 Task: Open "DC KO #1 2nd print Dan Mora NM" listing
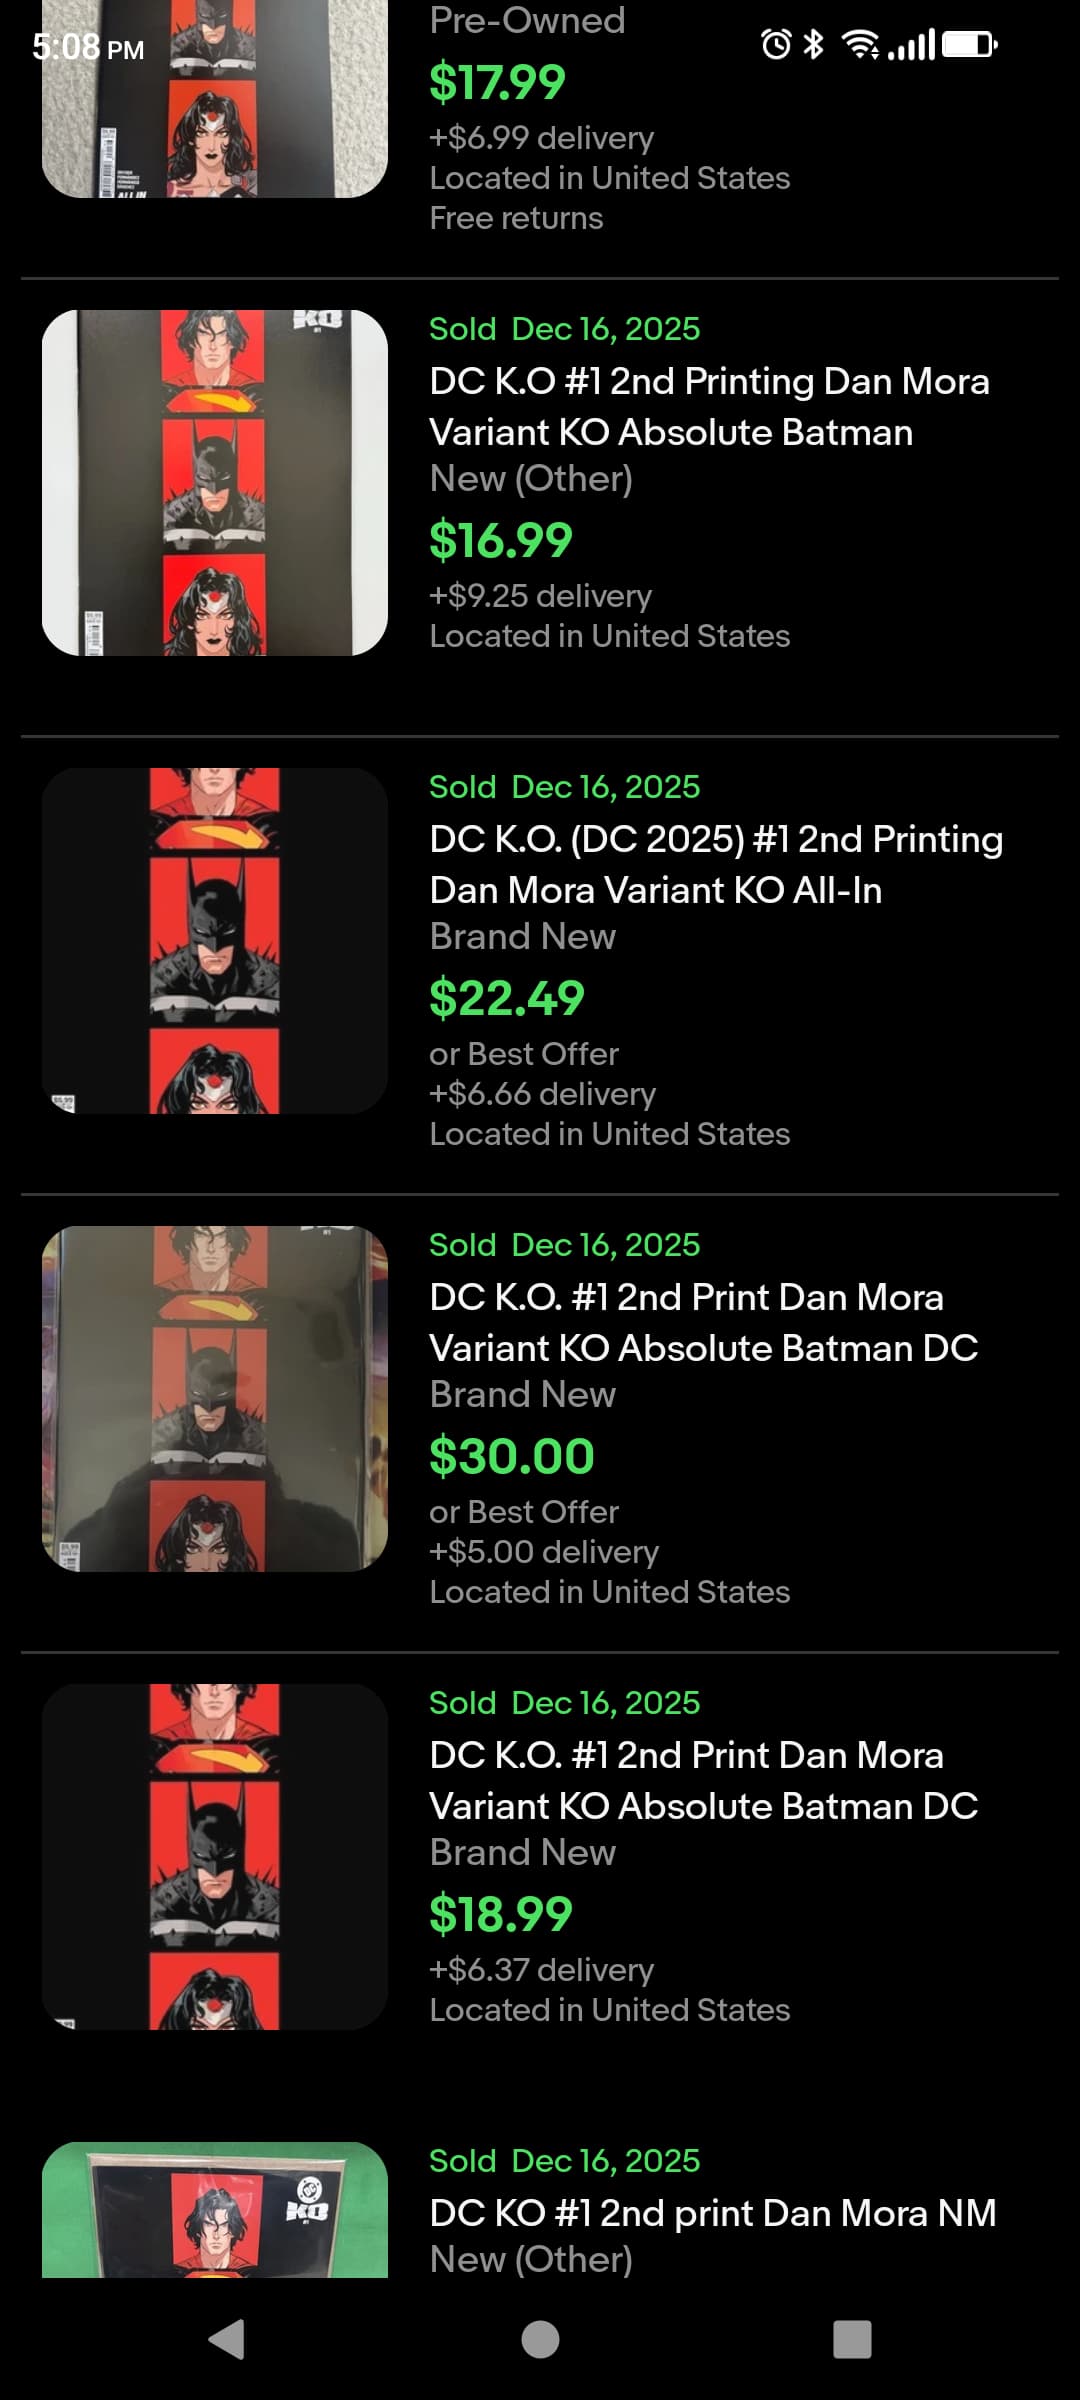pyautogui.click(x=712, y=2213)
